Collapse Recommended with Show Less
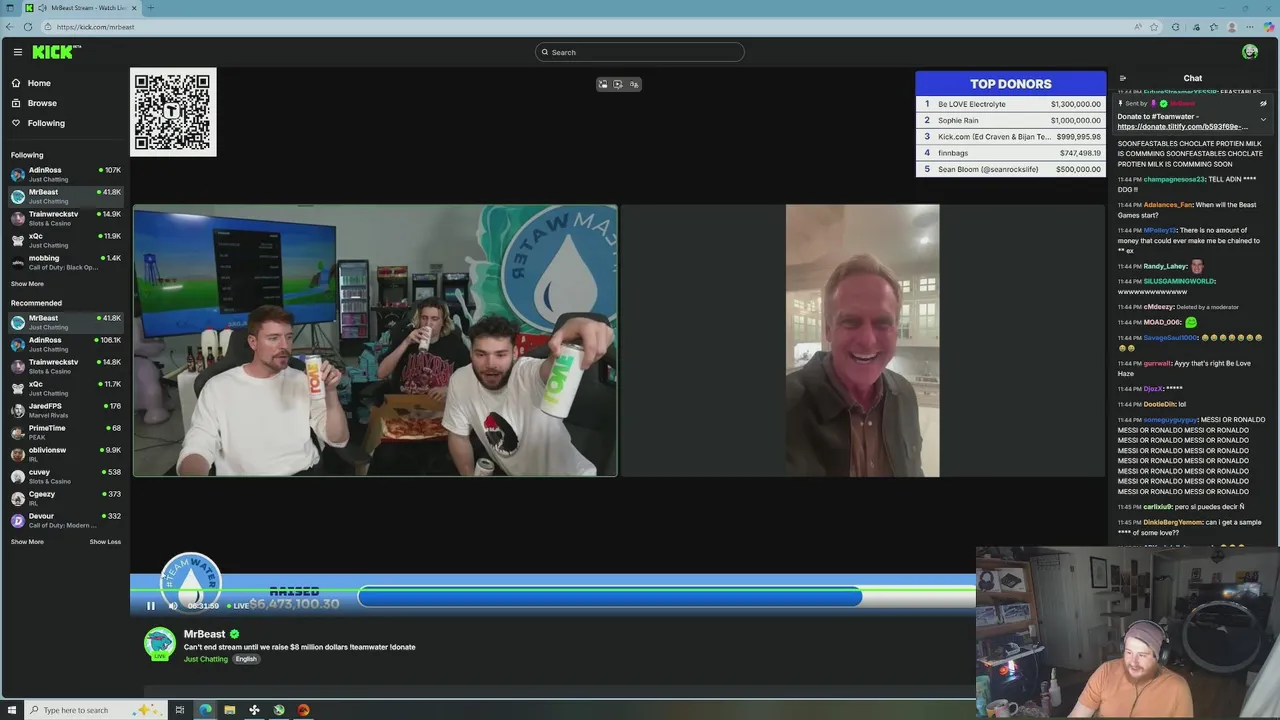The width and height of the screenshot is (1280, 720). 105,542
